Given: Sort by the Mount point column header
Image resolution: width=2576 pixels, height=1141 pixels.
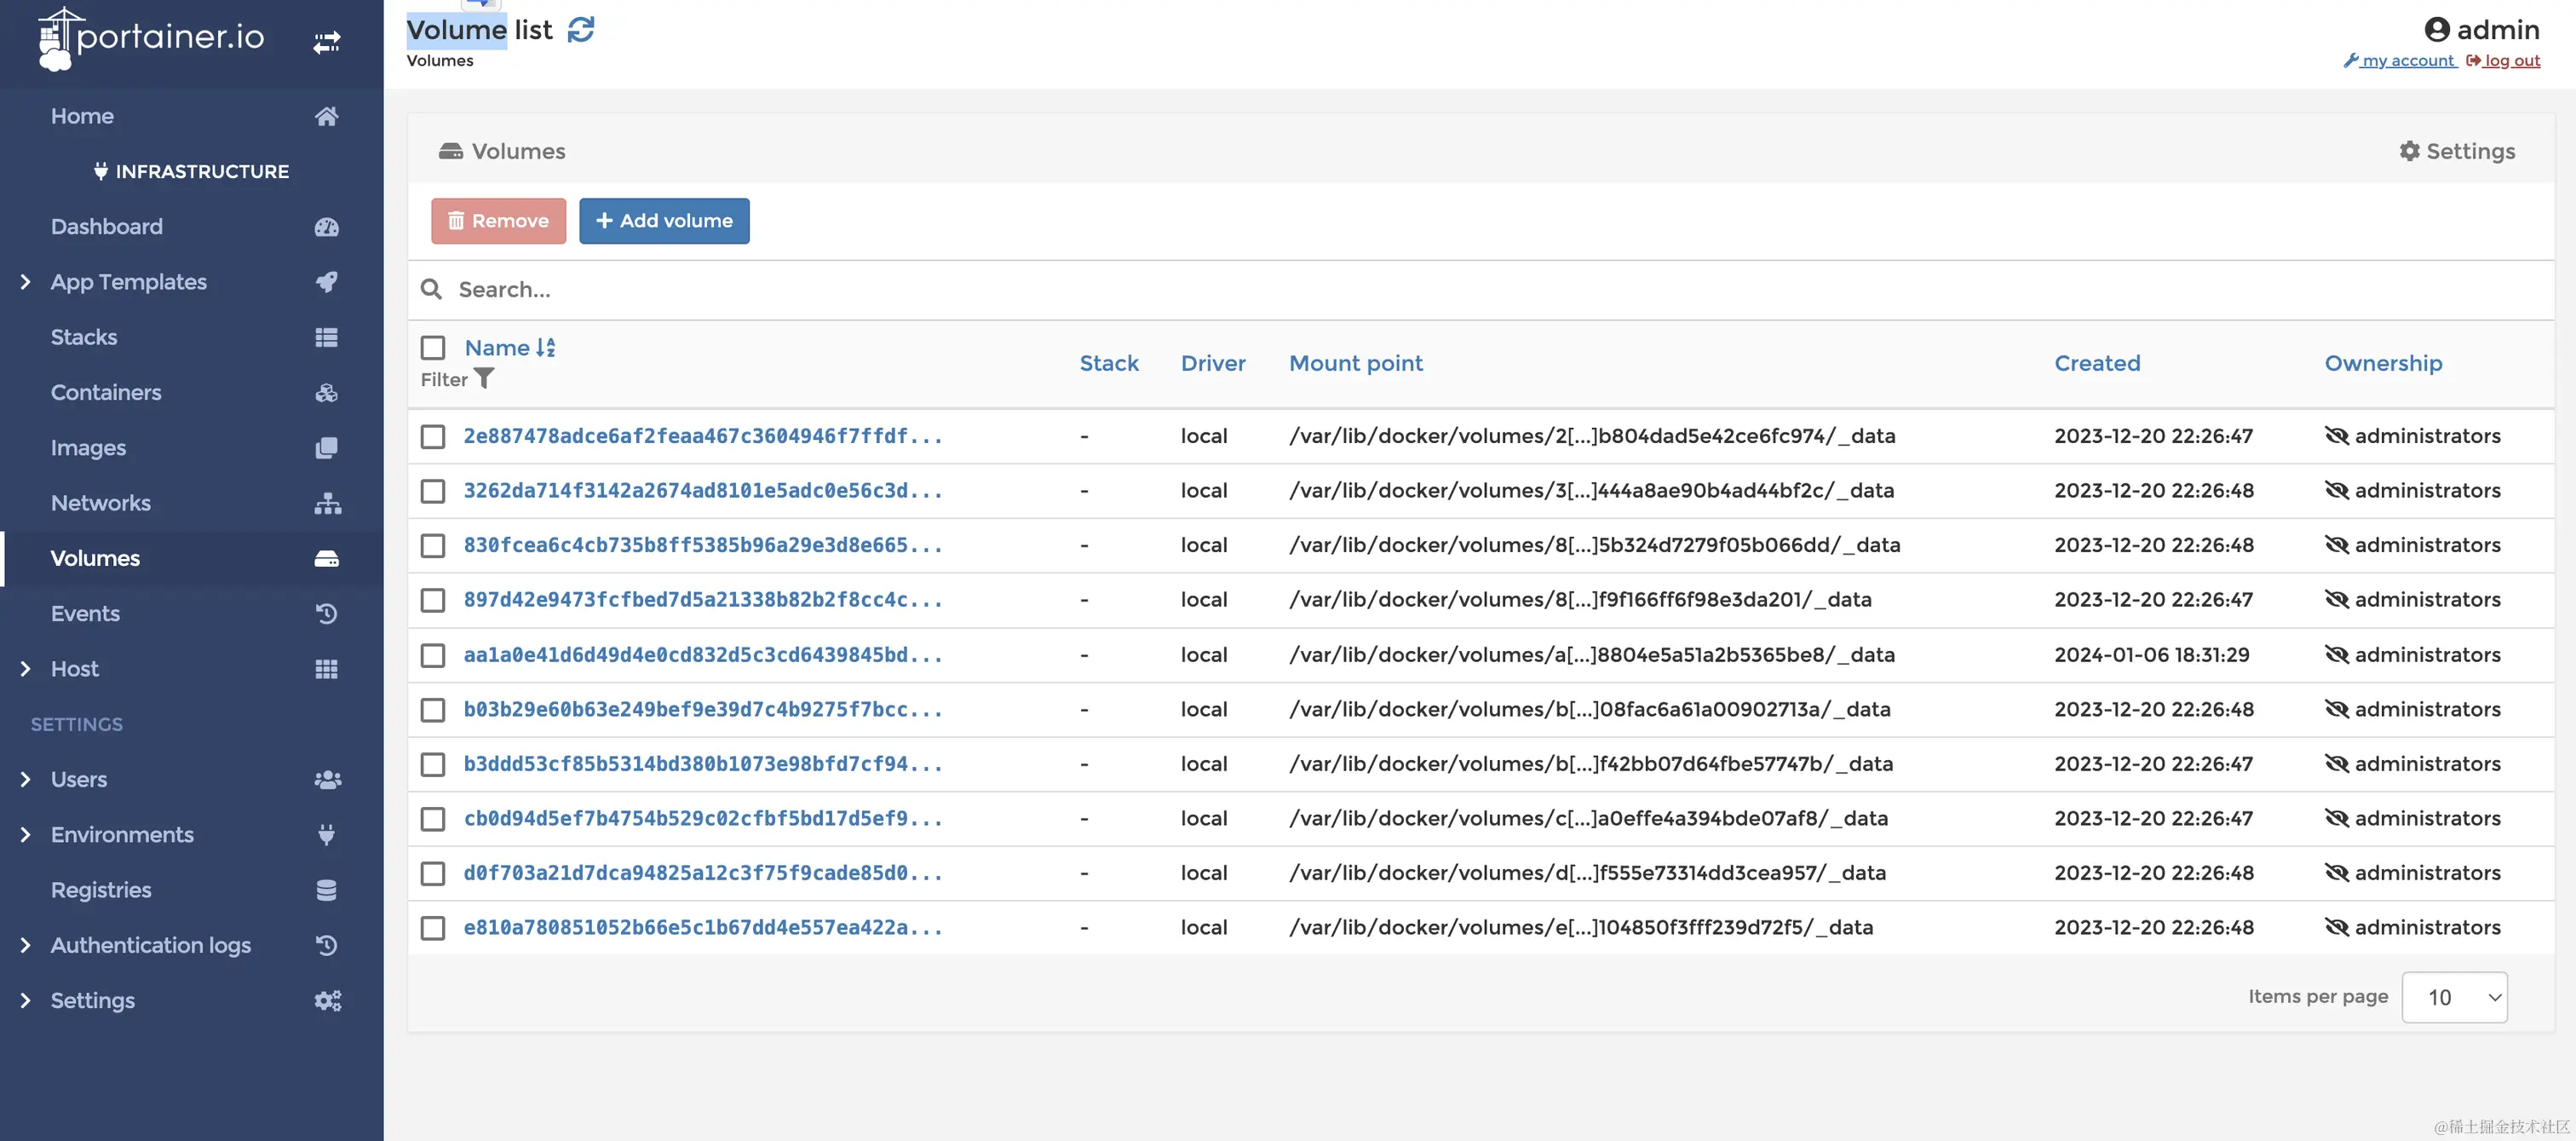Looking at the screenshot, I should pyautogui.click(x=1355, y=364).
